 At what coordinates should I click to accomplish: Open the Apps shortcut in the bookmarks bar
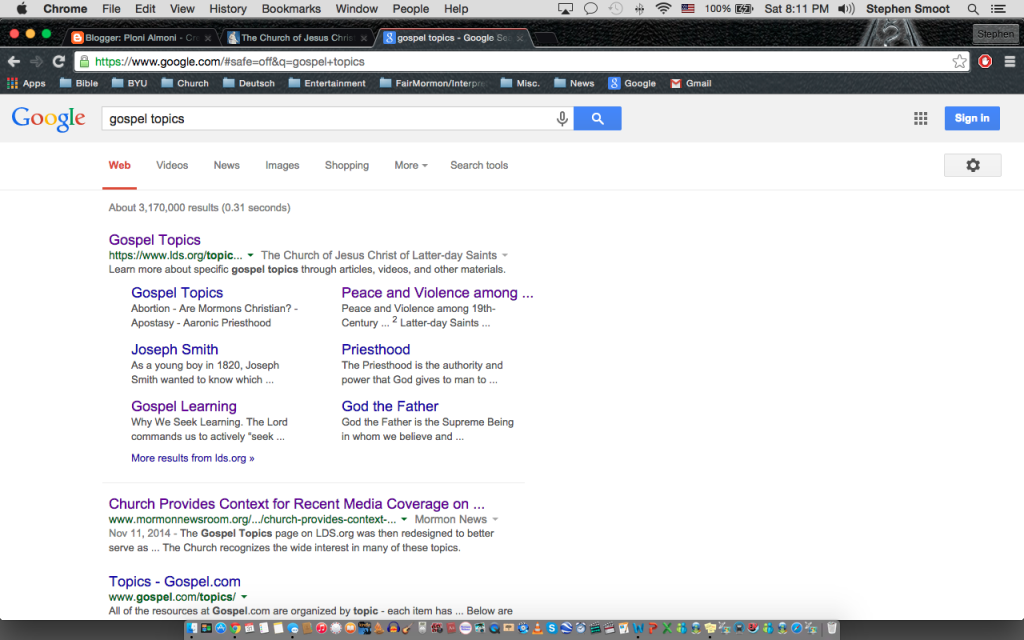pyautogui.click(x=26, y=83)
